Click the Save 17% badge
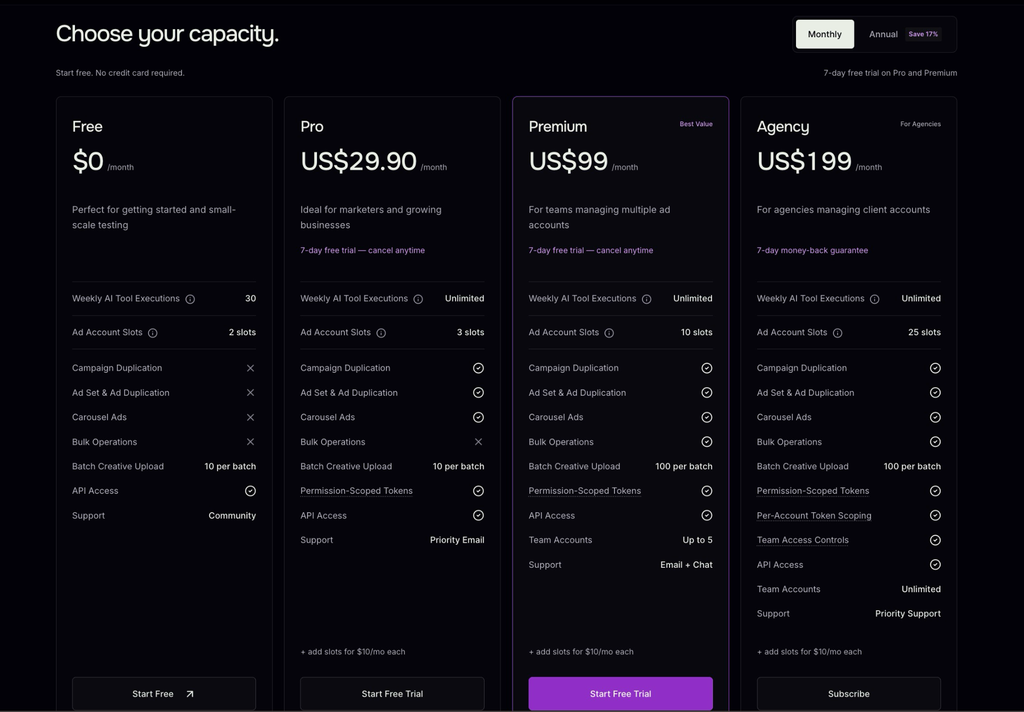 (923, 34)
